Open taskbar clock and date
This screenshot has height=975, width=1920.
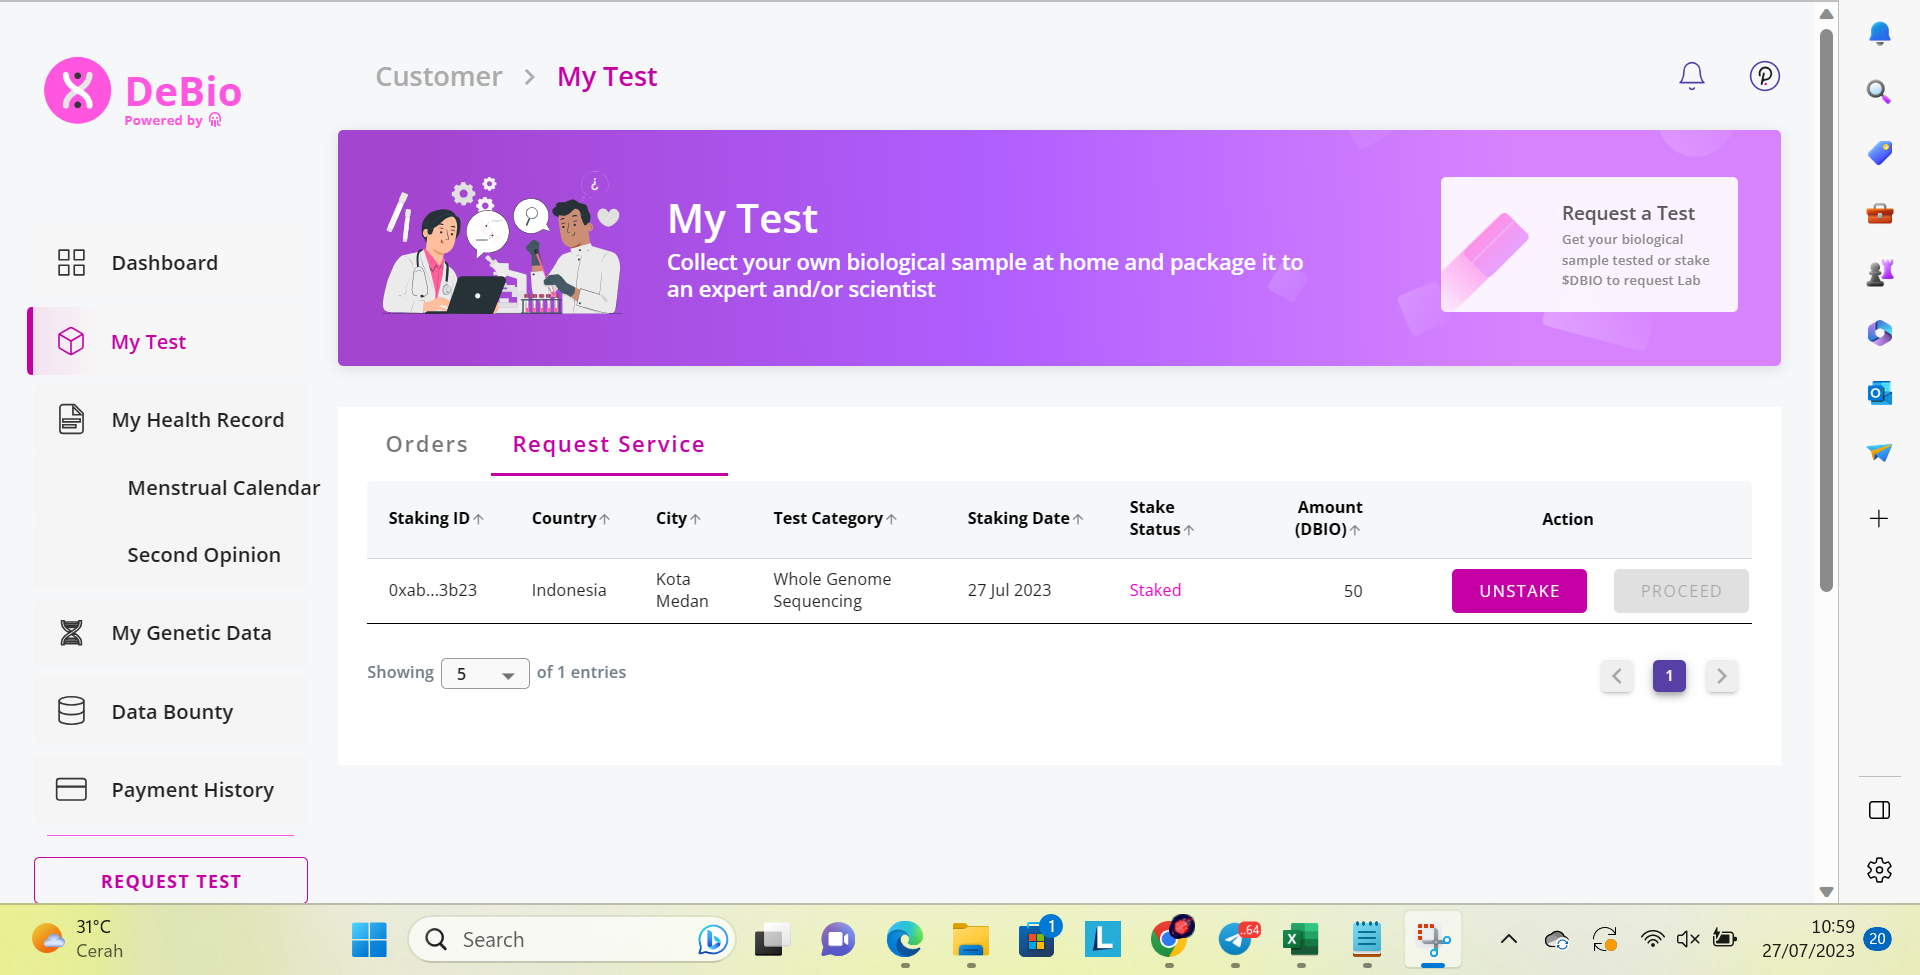(1808, 939)
